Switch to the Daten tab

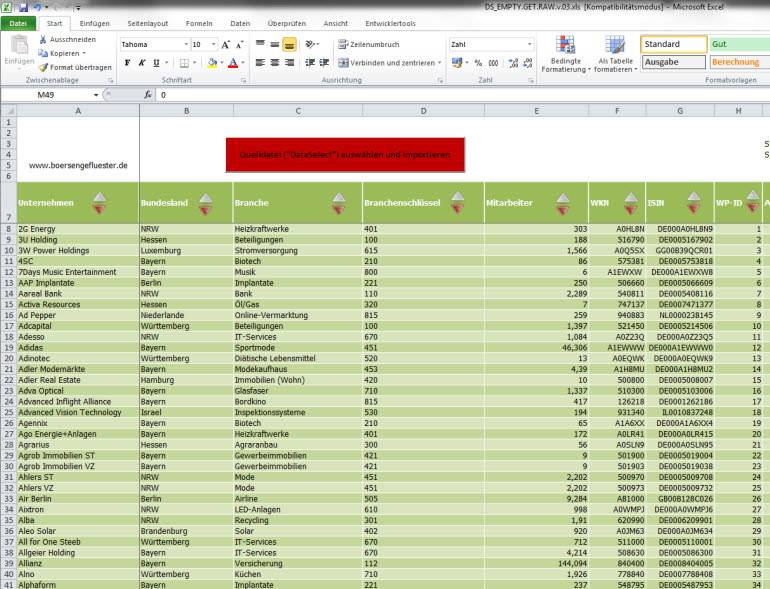[x=240, y=24]
